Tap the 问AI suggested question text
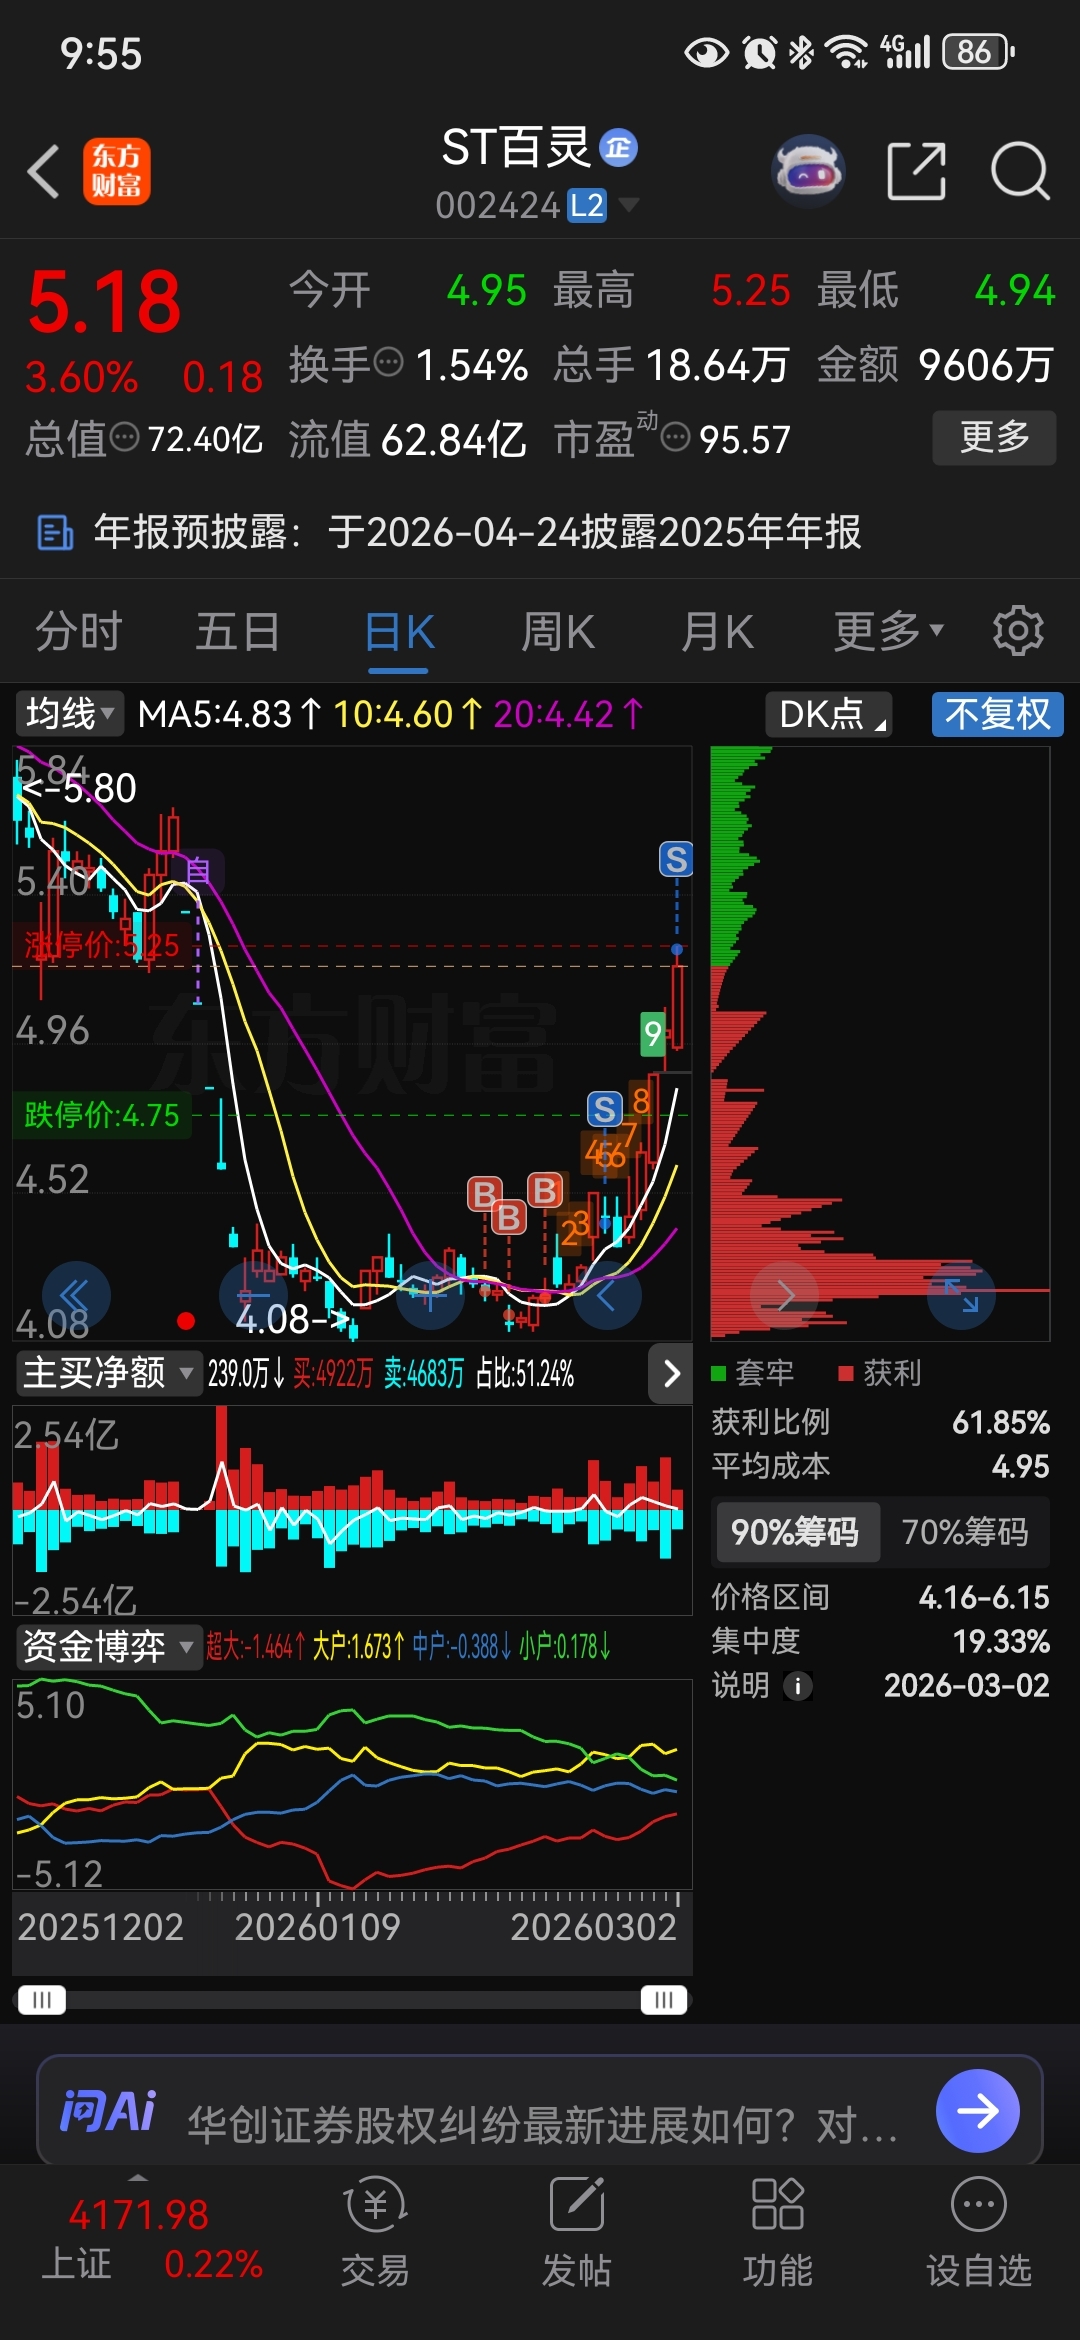 tap(543, 2124)
